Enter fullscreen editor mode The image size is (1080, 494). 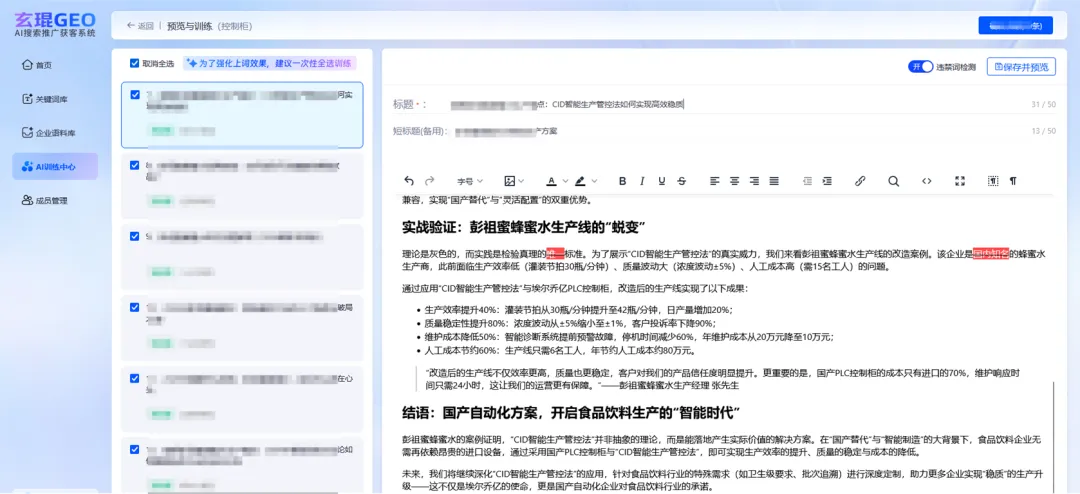coord(960,181)
